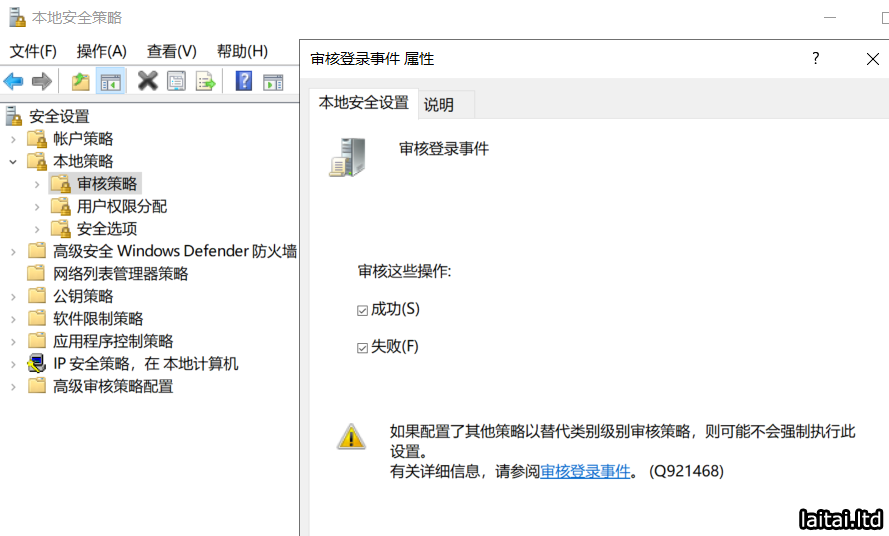
Task: Select IP 安全策略 tree item
Action: [x=145, y=364]
